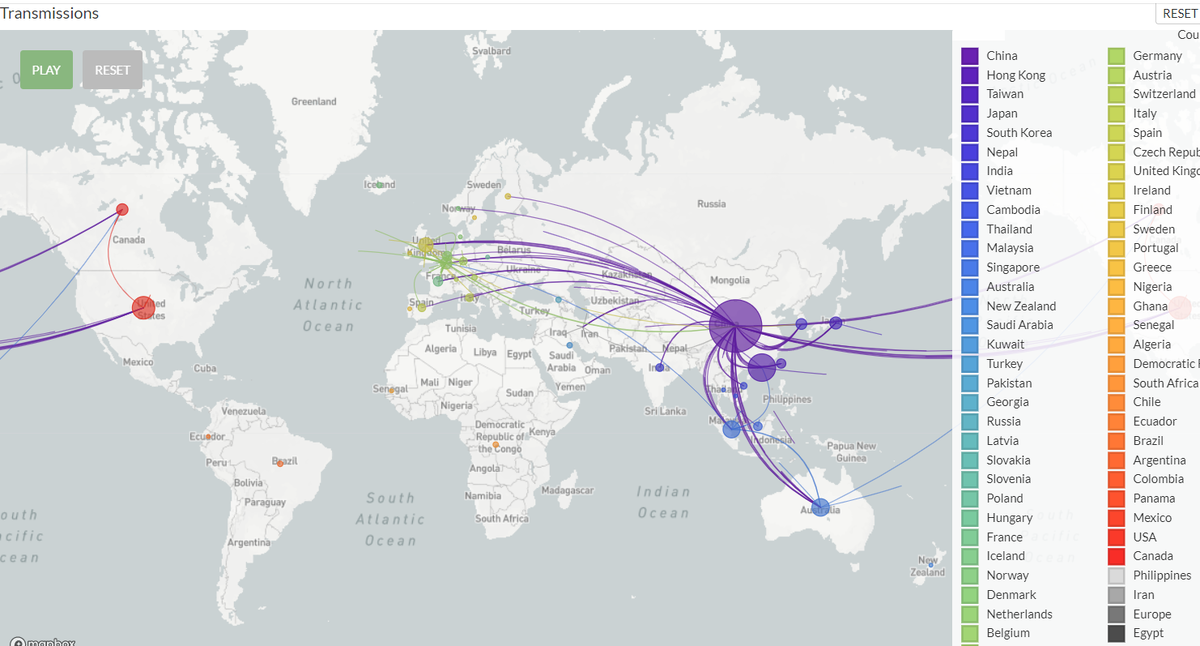Click Slovenia legend entry
Viewport: 1200px width, 646px height.
pyautogui.click(x=1008, y=479)
